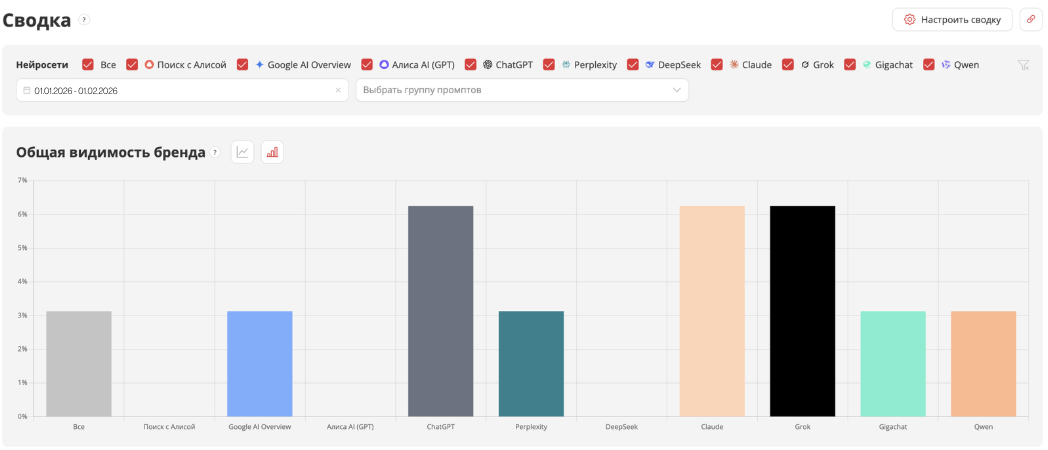The width and height of the screenshot is (1048, 450).
Task: Click the copy link icon button
Action: [1030, 20]
